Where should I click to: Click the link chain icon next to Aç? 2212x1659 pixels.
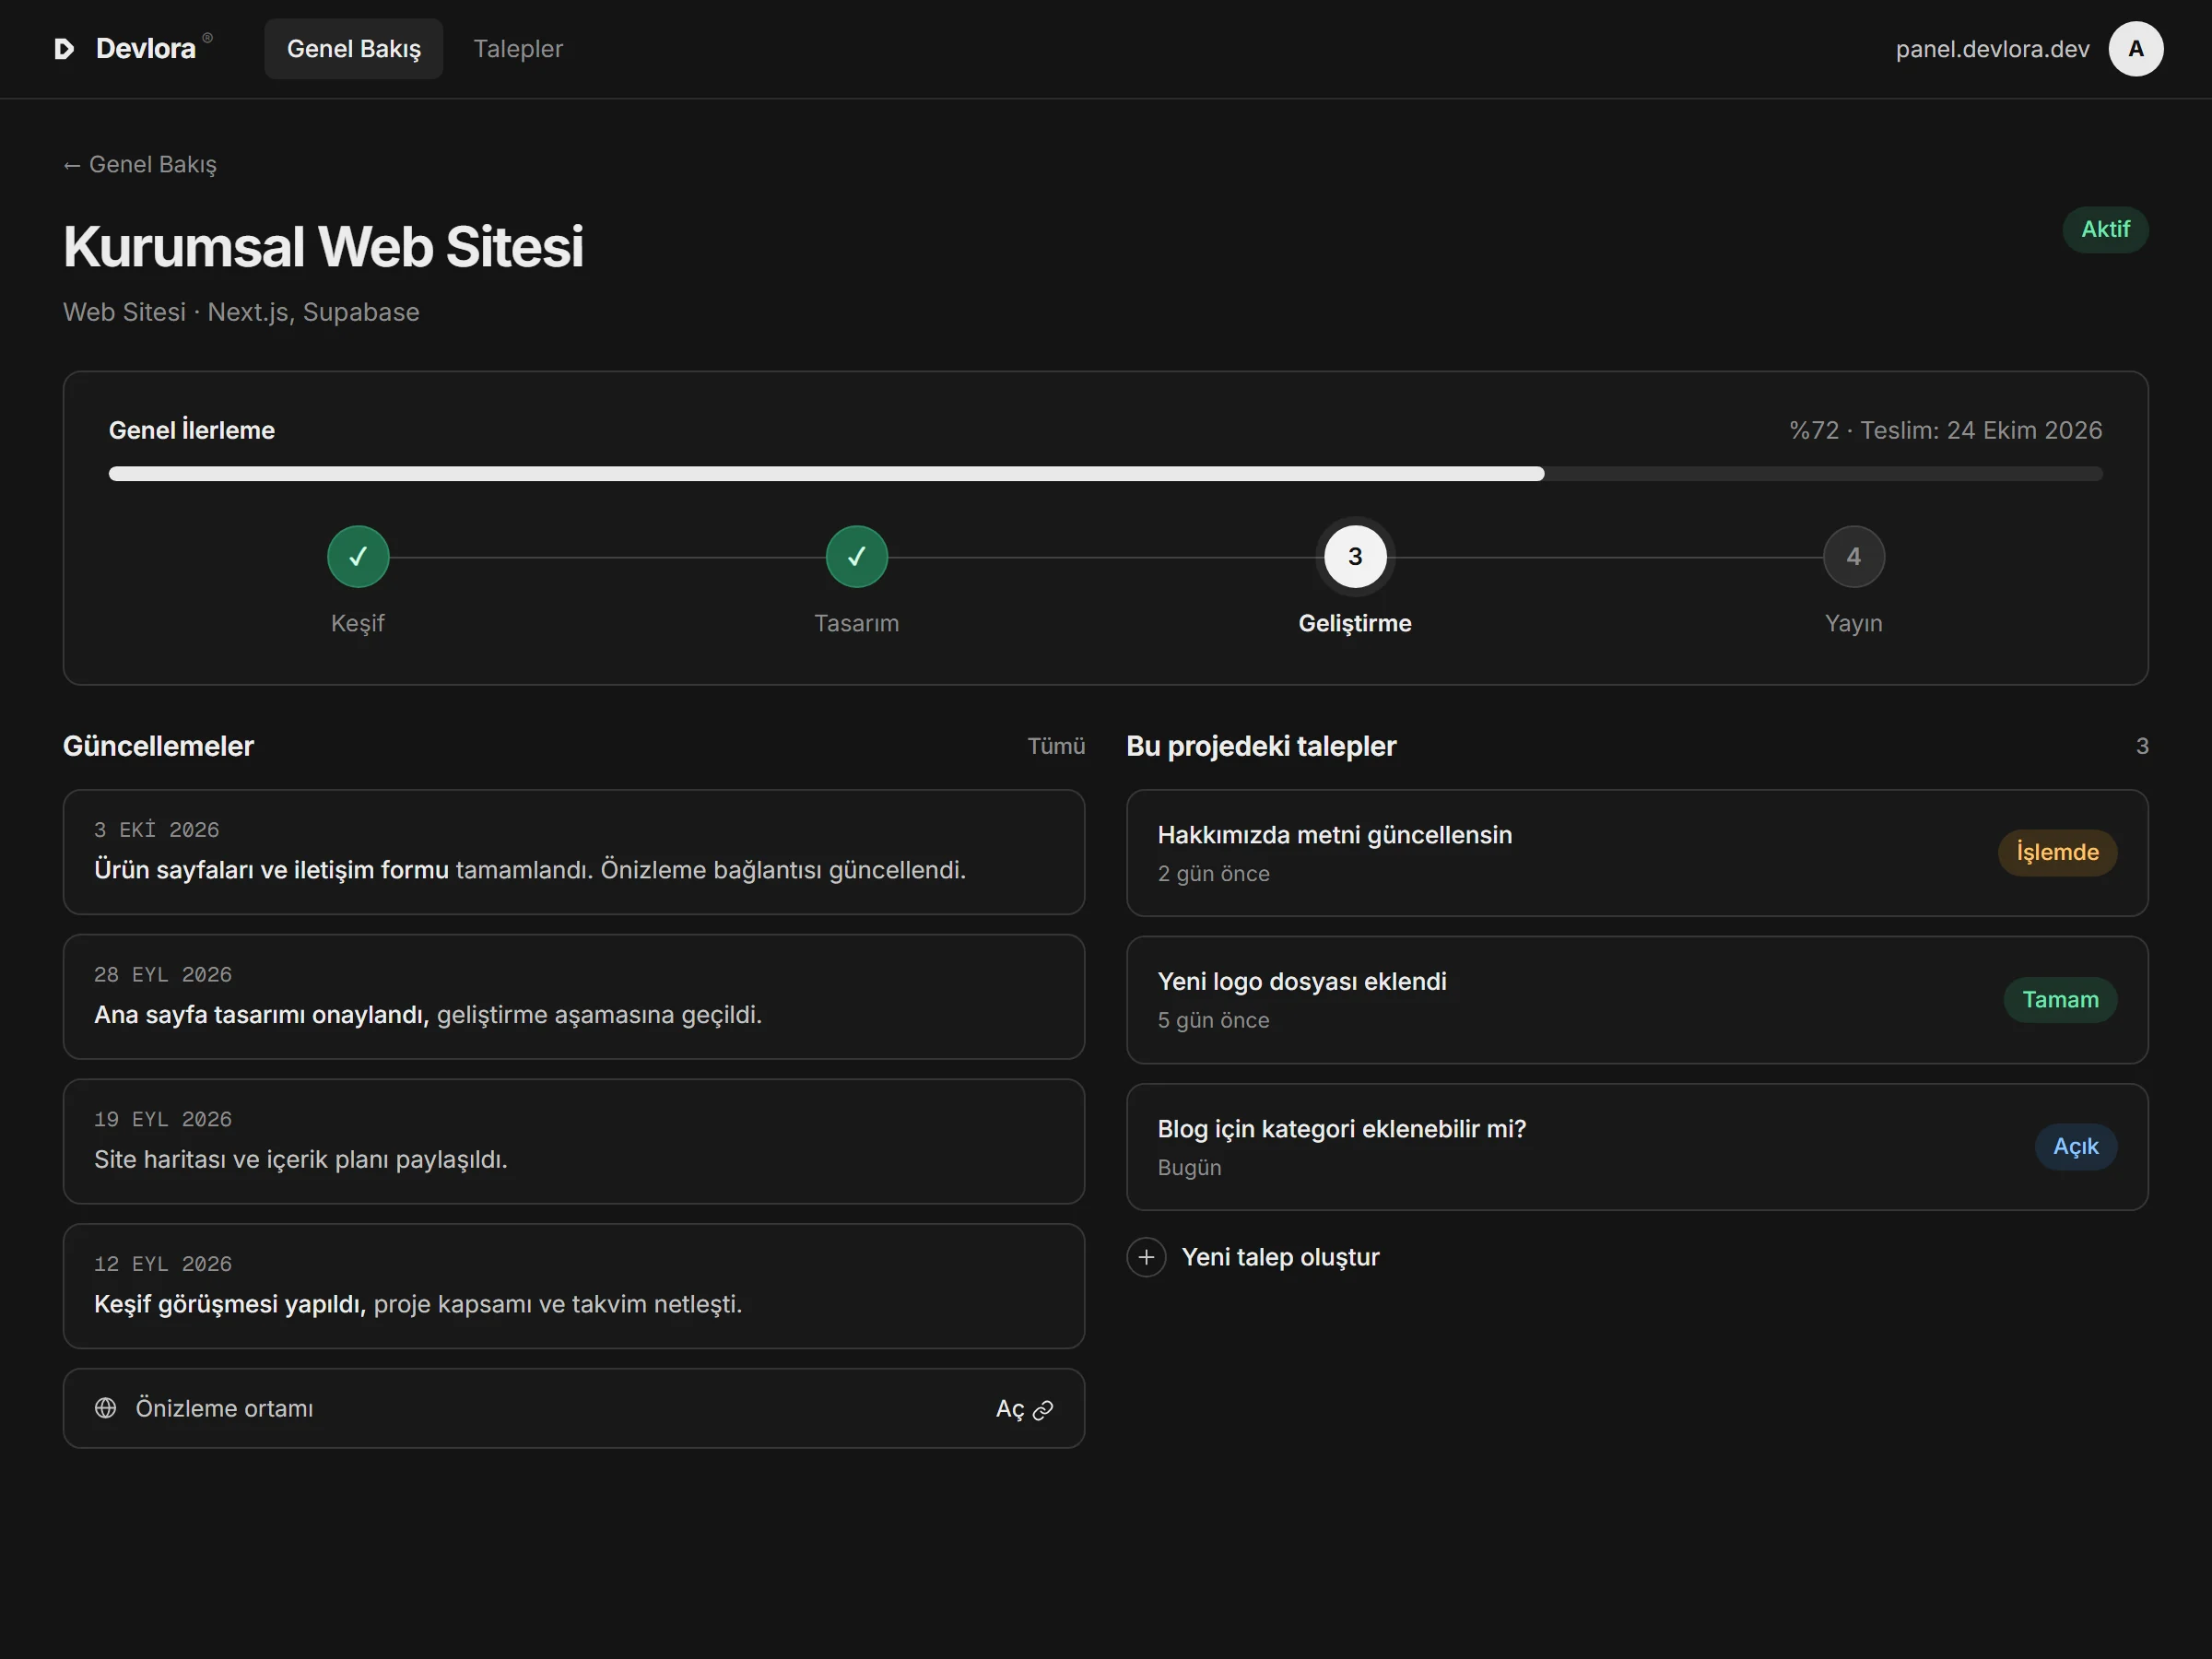pyautogui.click(x=1043, y=1410)
